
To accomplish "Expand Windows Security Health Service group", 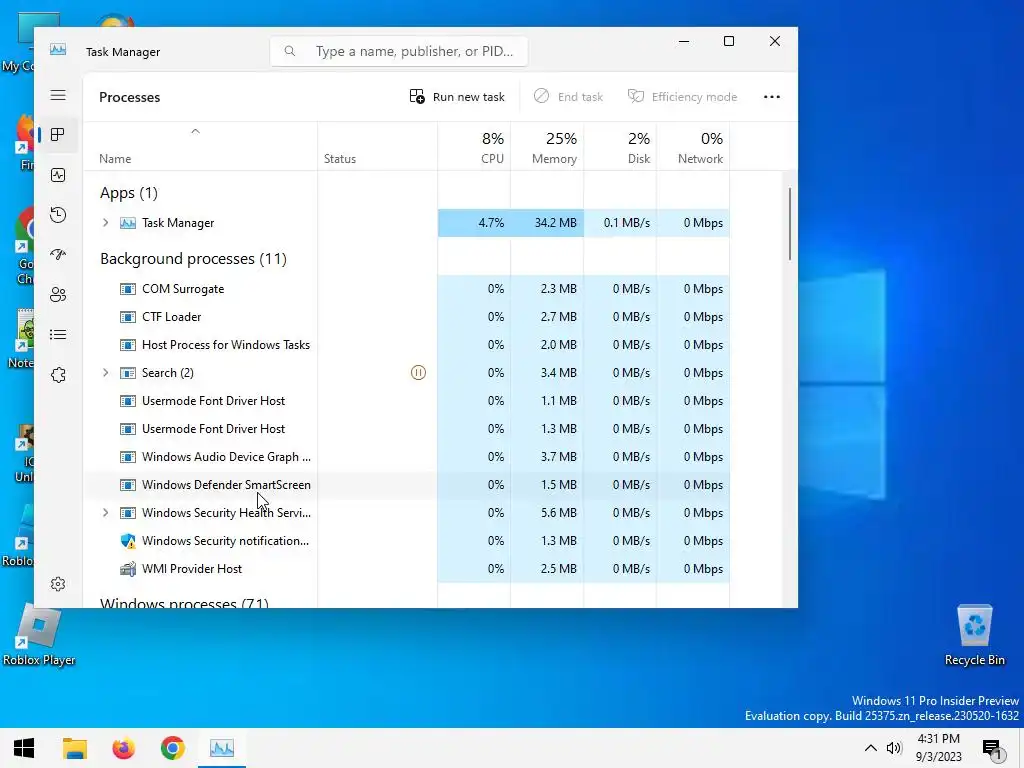I will pyautogui.click(x=105, y=513).
